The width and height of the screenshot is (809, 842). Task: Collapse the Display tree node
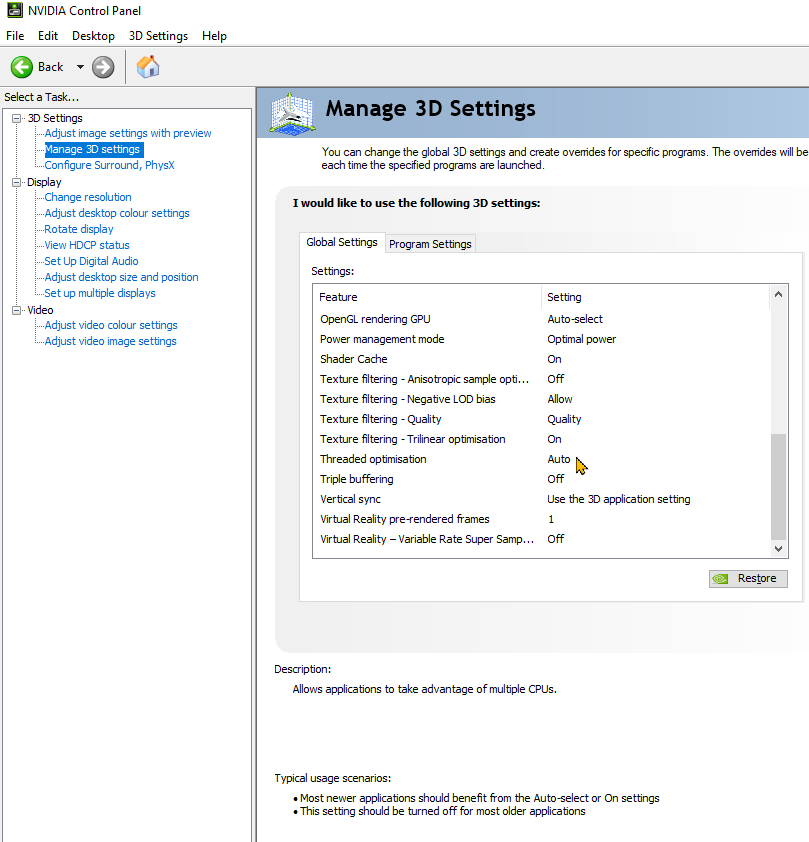17,183
